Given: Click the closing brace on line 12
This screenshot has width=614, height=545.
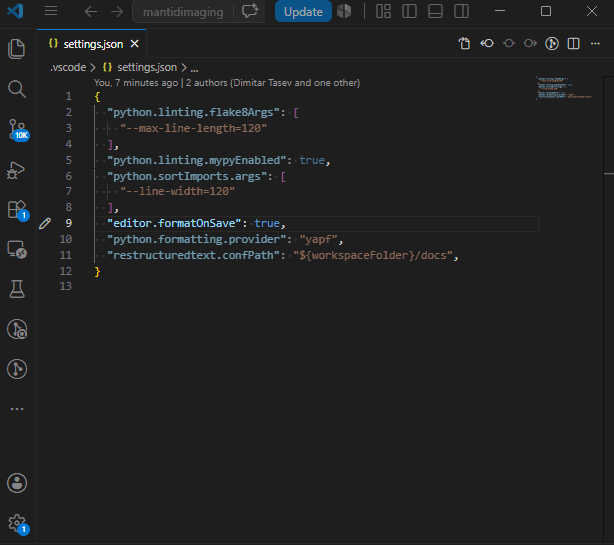Looking at the screenshot, I should click(x=97, y=271).
